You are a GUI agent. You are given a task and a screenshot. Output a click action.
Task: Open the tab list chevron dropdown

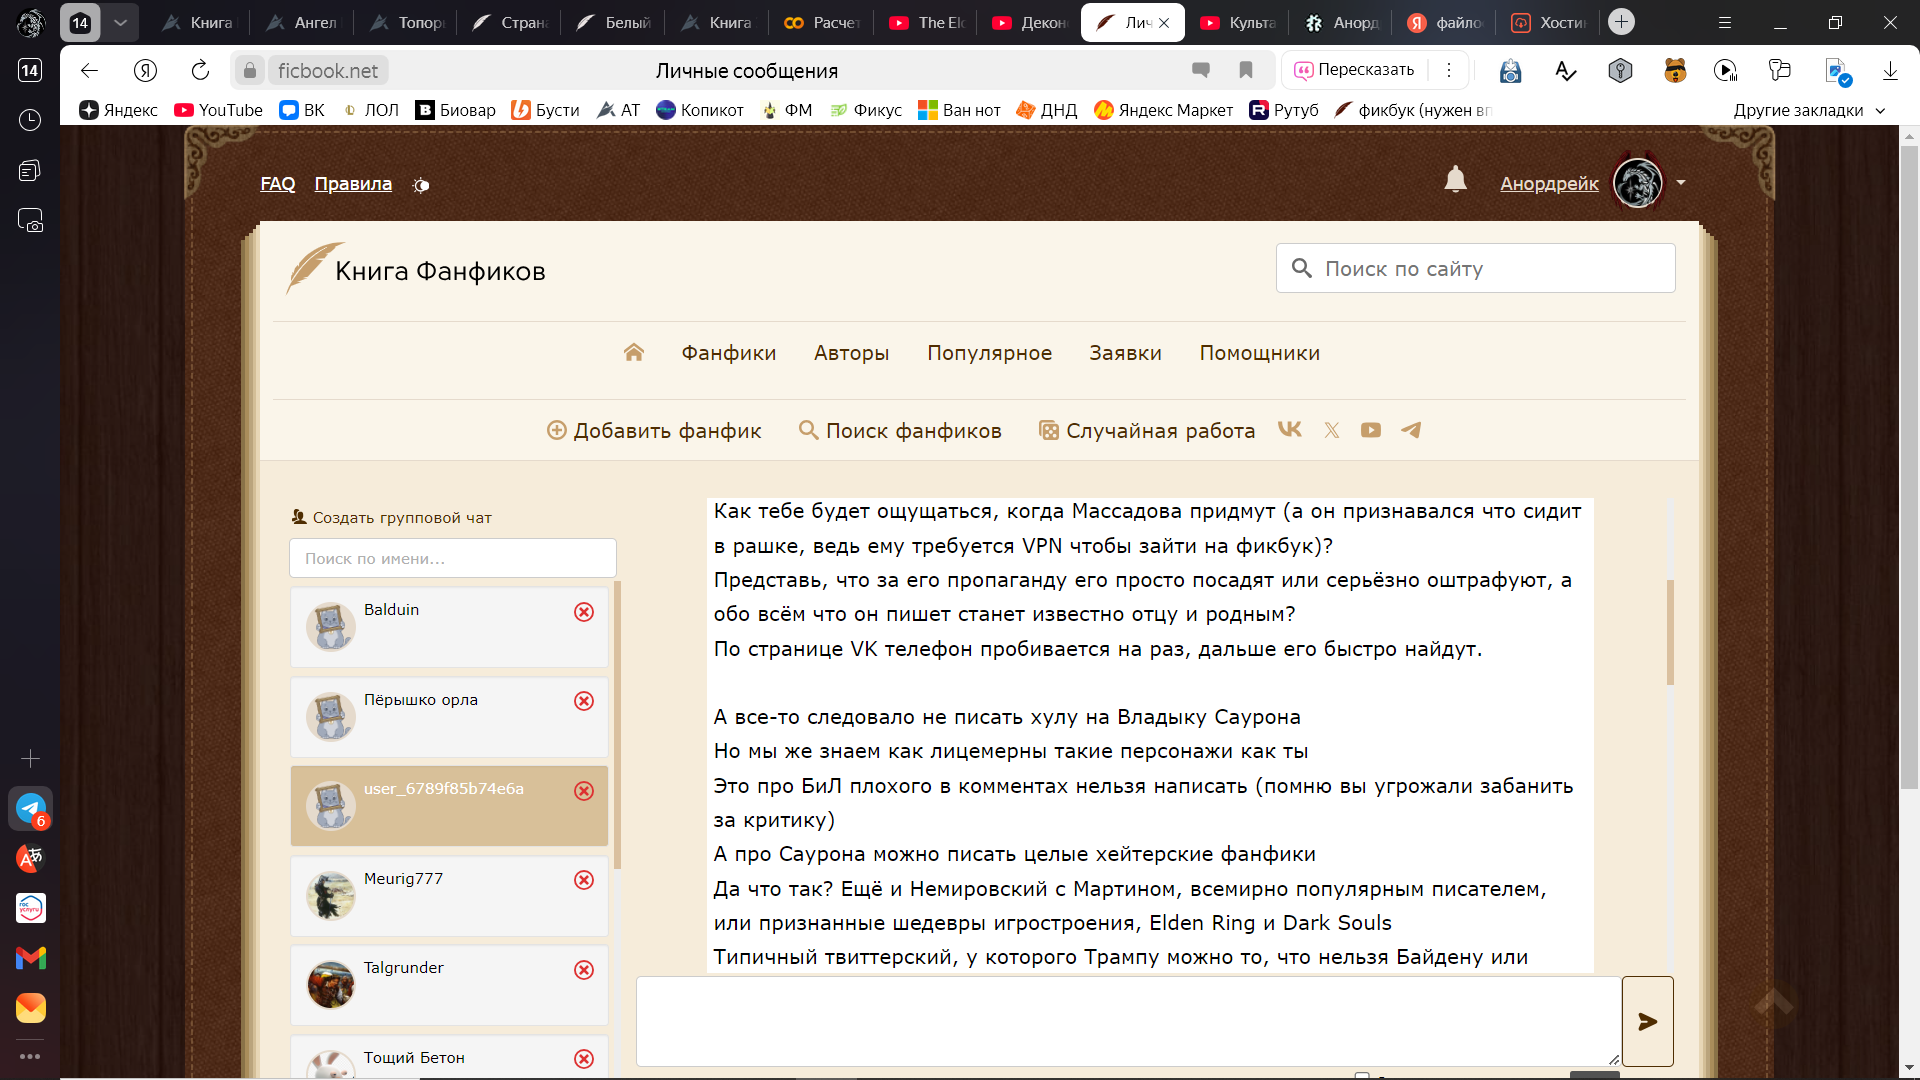(120, 22)
